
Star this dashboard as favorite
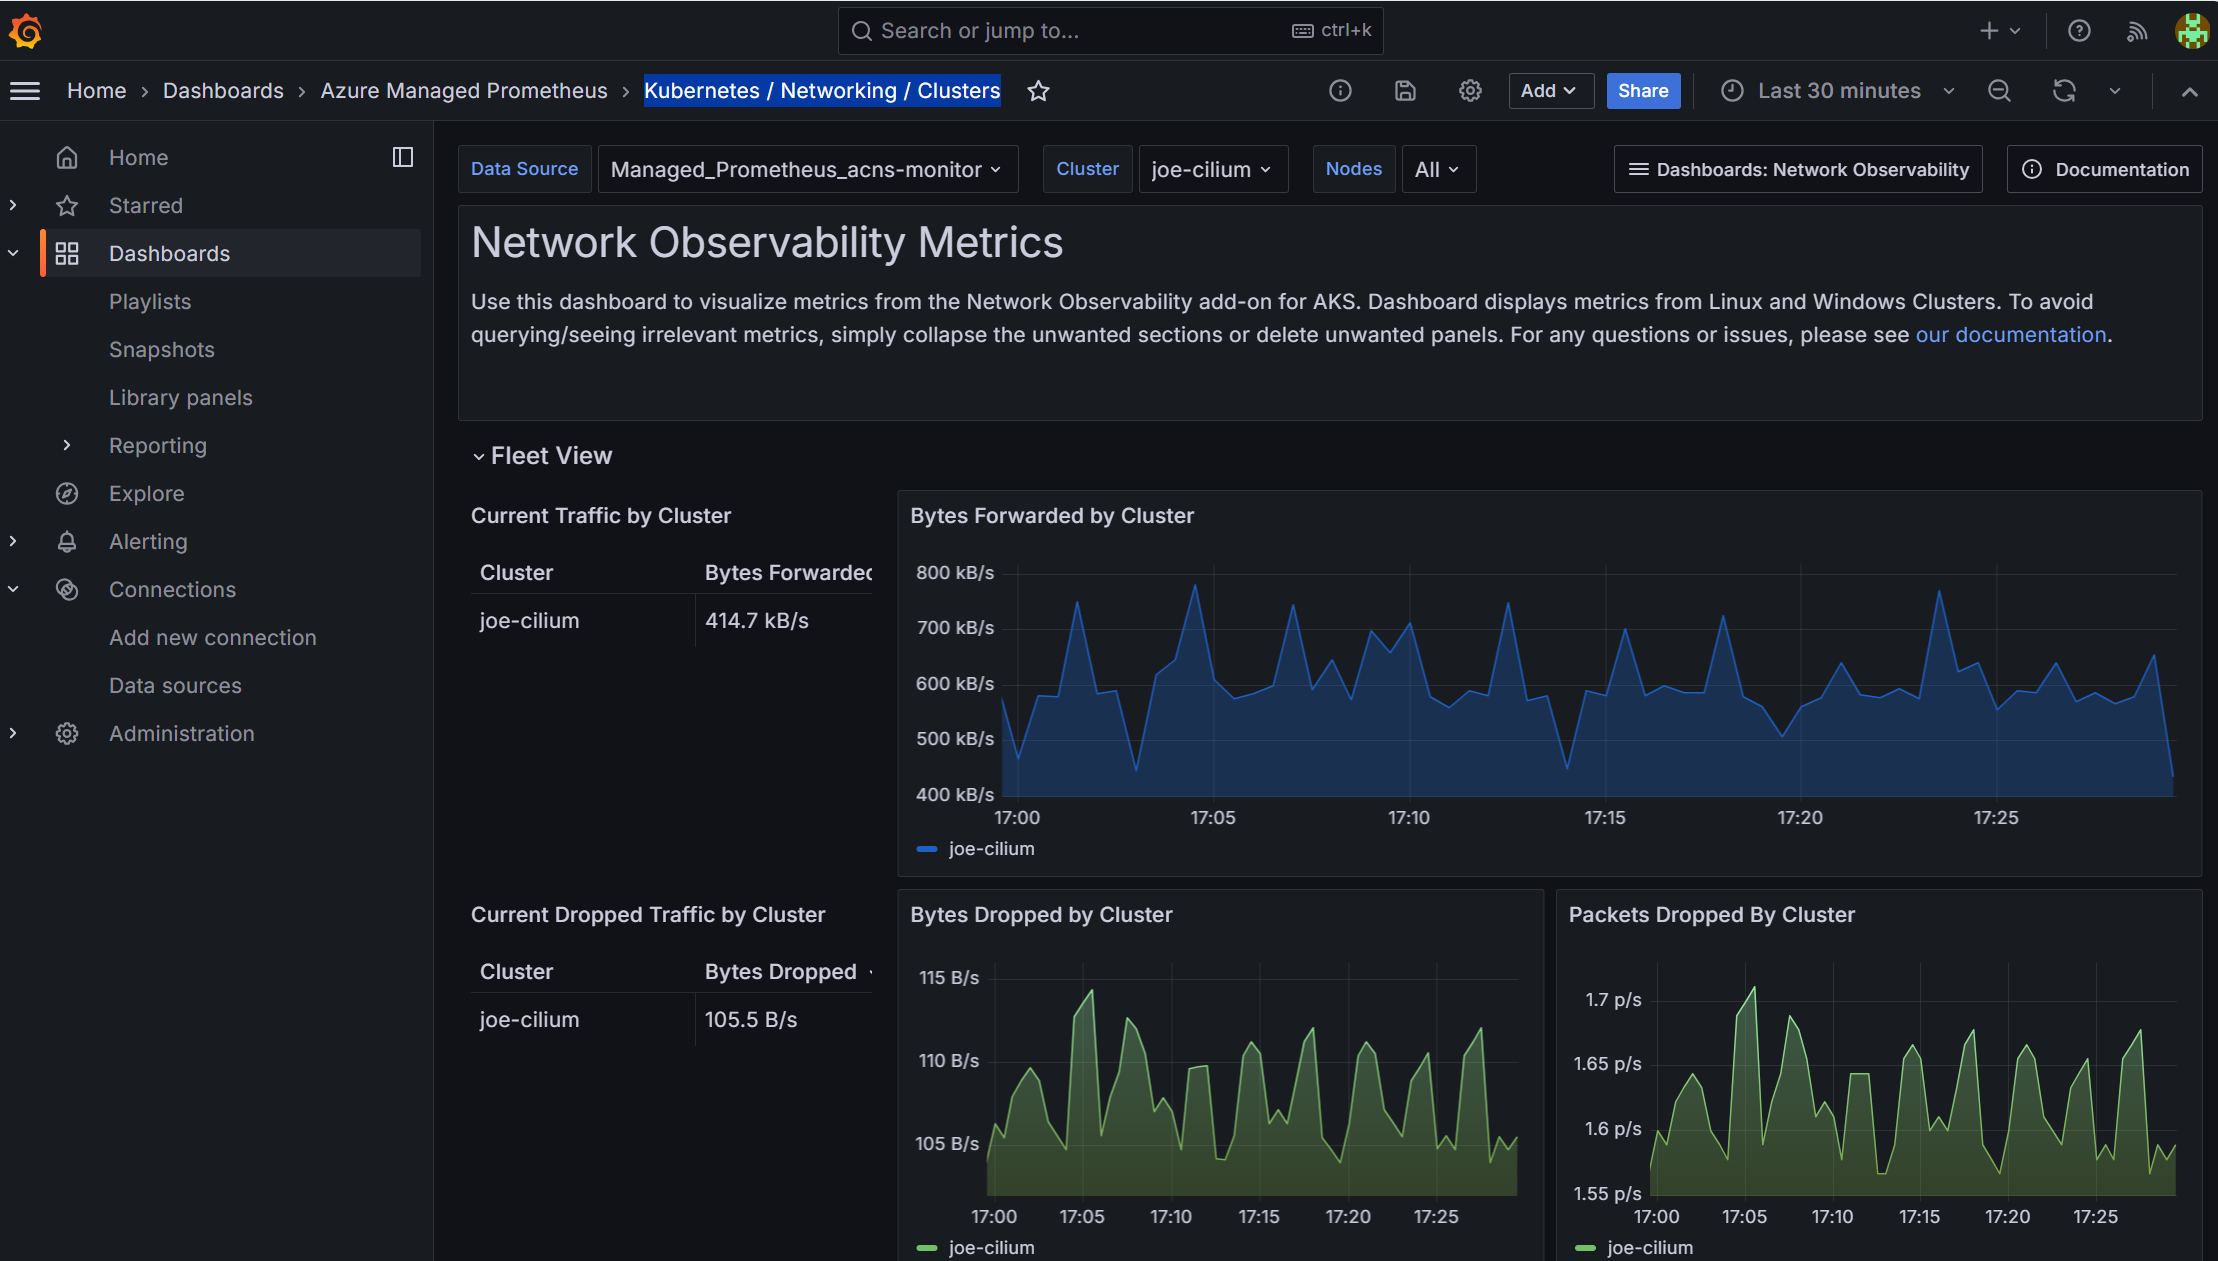[1038, 91]
